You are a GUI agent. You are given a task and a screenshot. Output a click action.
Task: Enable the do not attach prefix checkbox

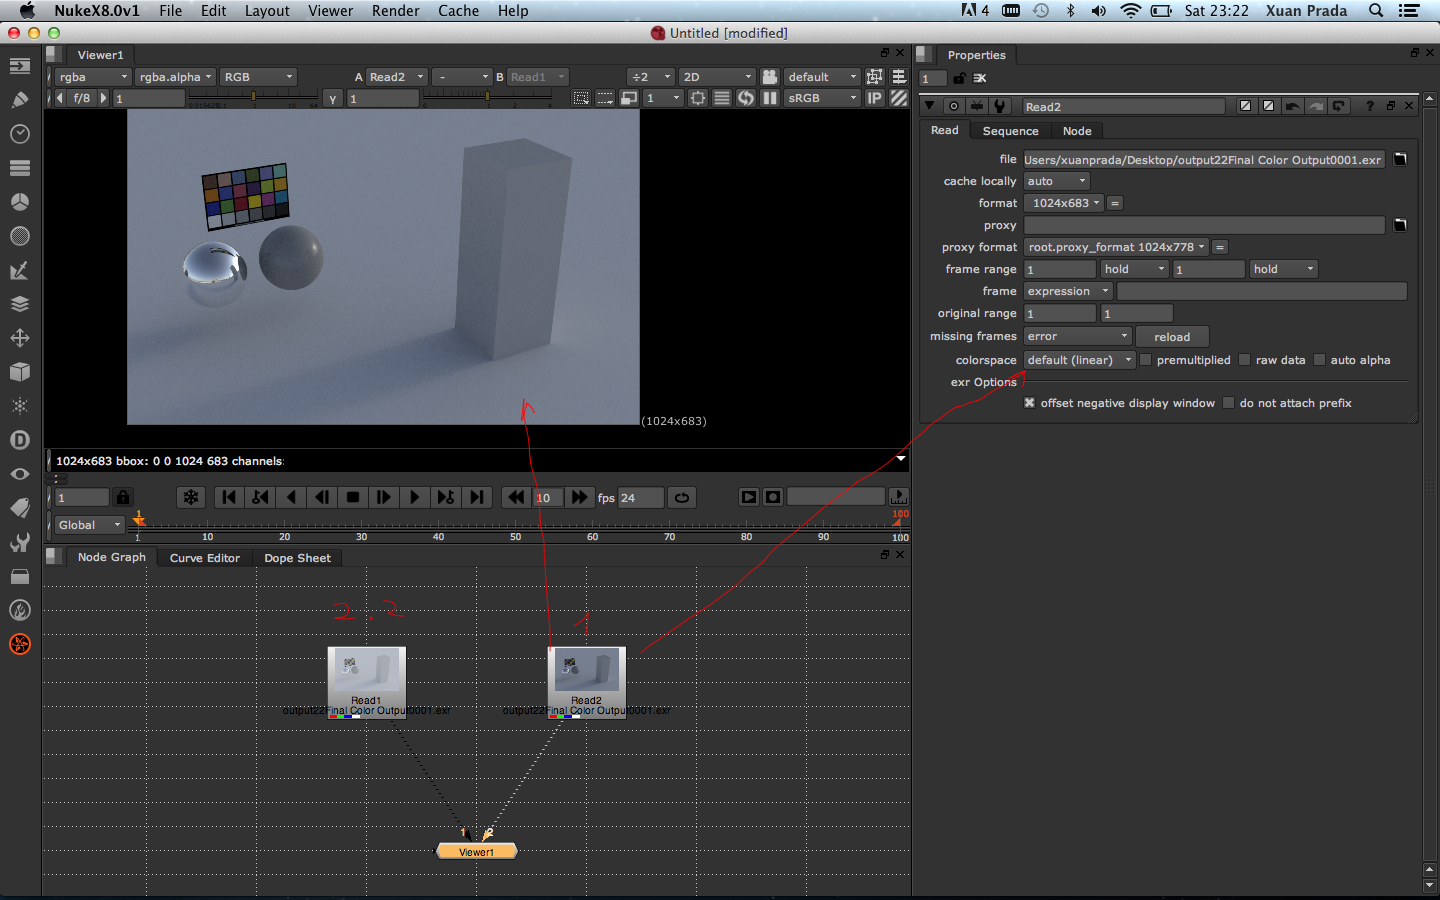[1229, 403]
